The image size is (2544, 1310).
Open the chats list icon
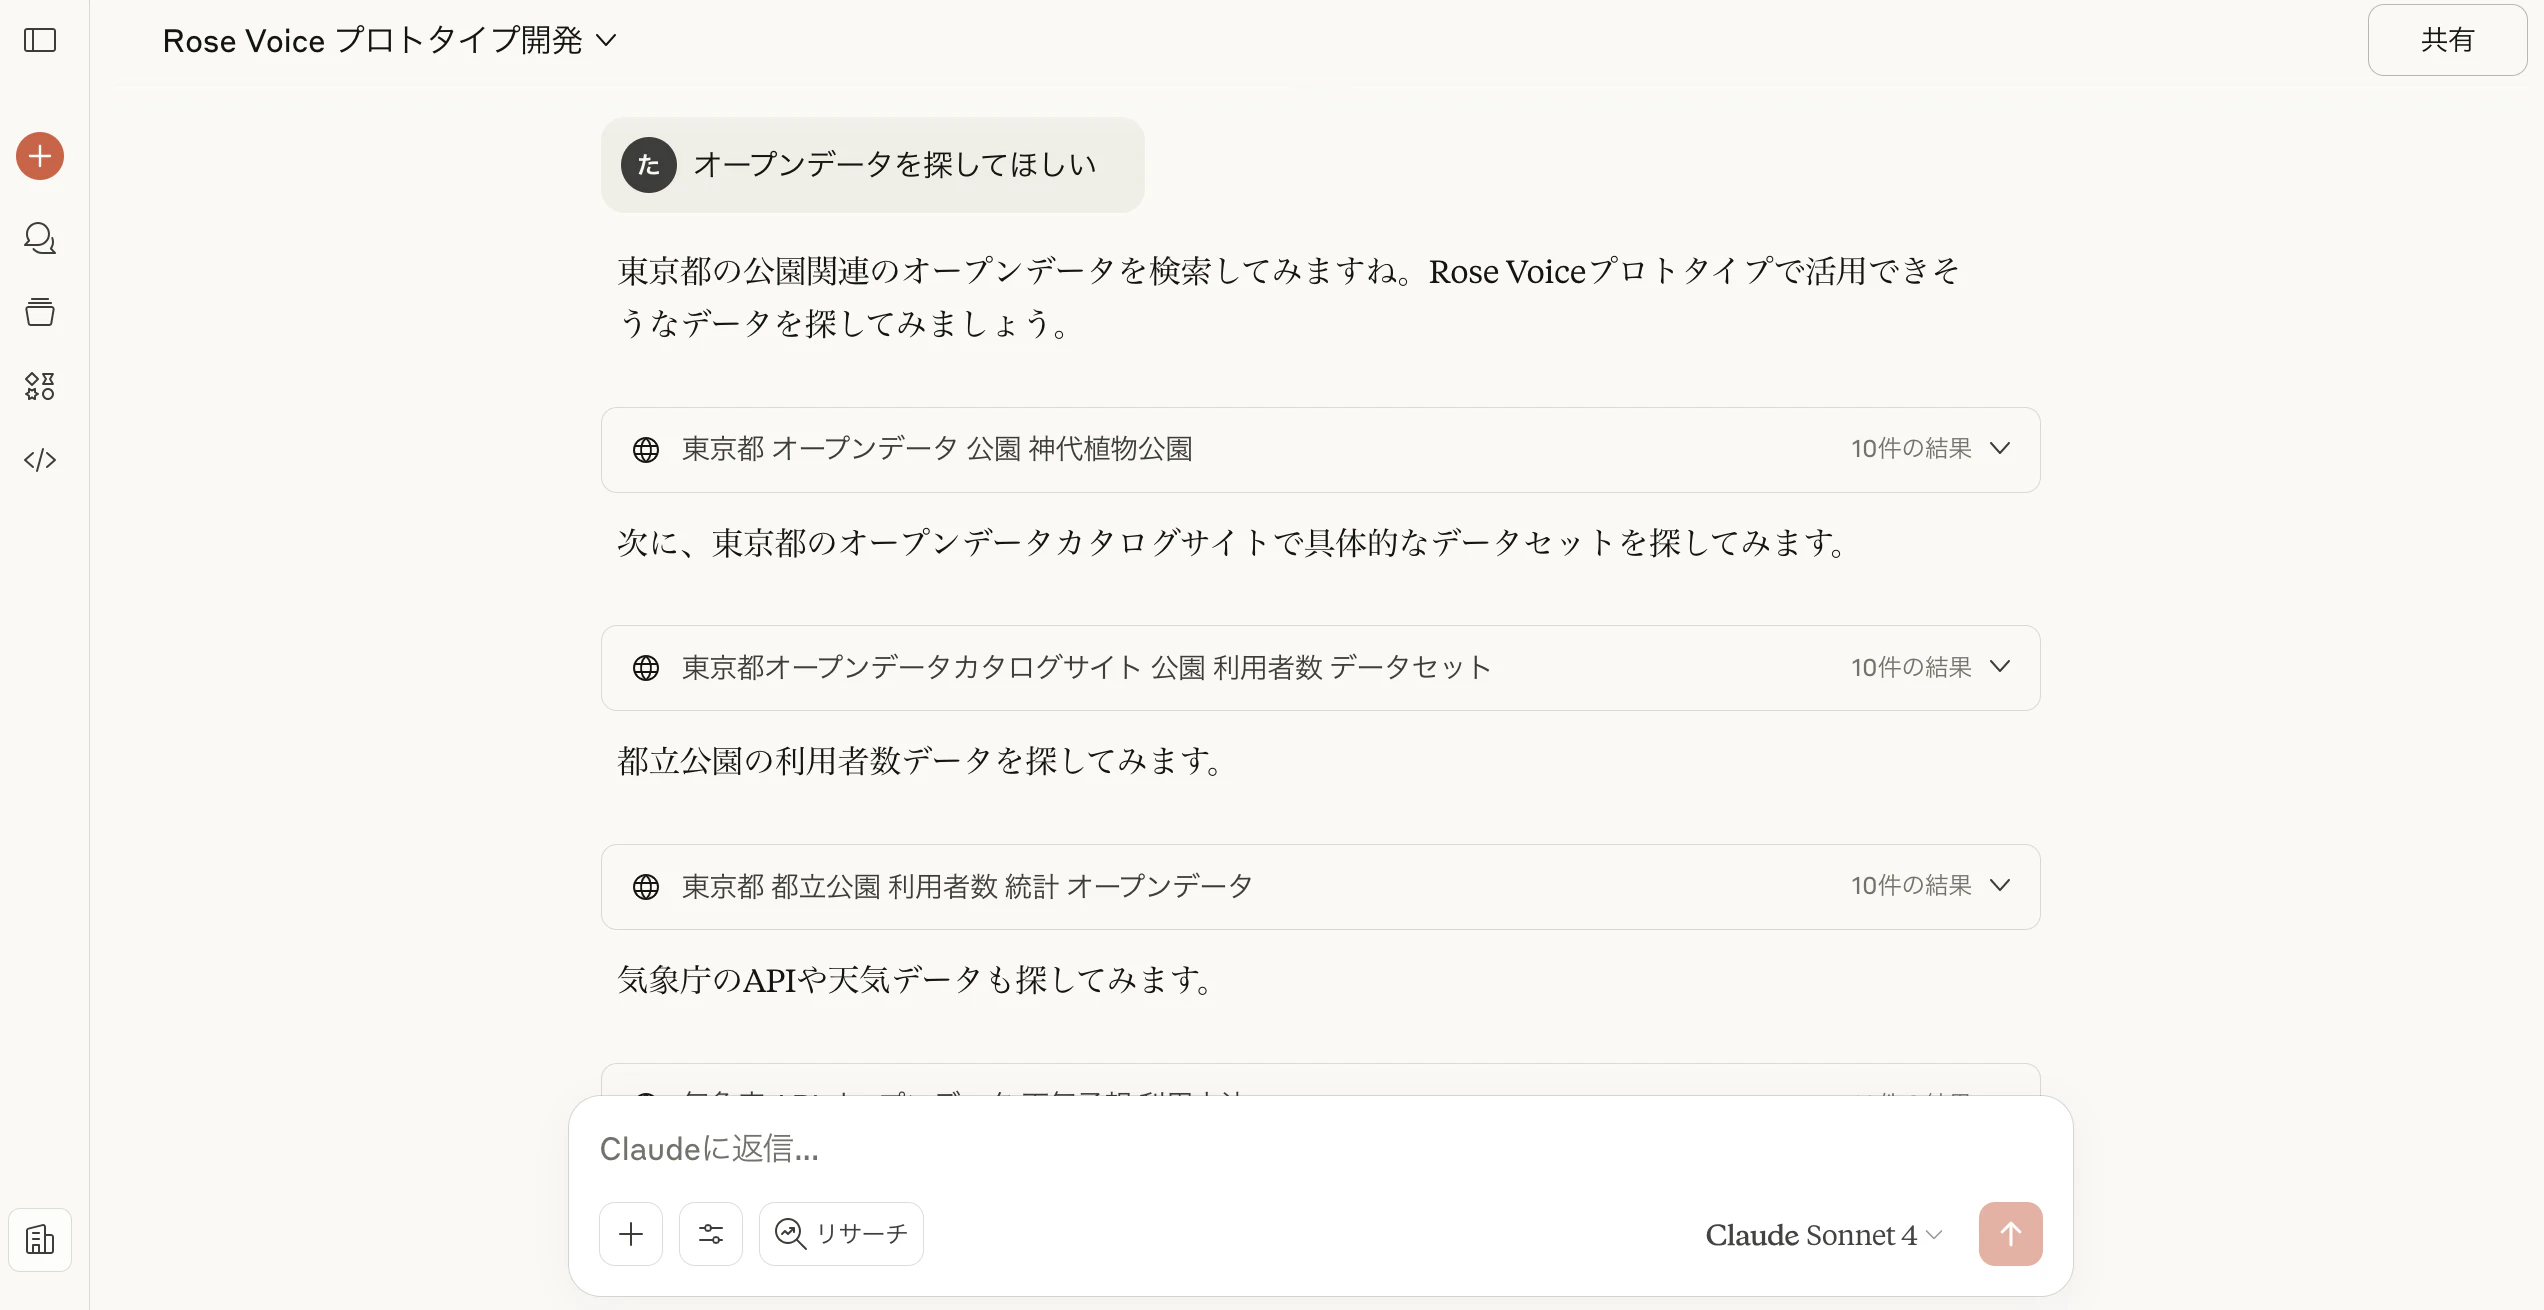coord(39,238)
